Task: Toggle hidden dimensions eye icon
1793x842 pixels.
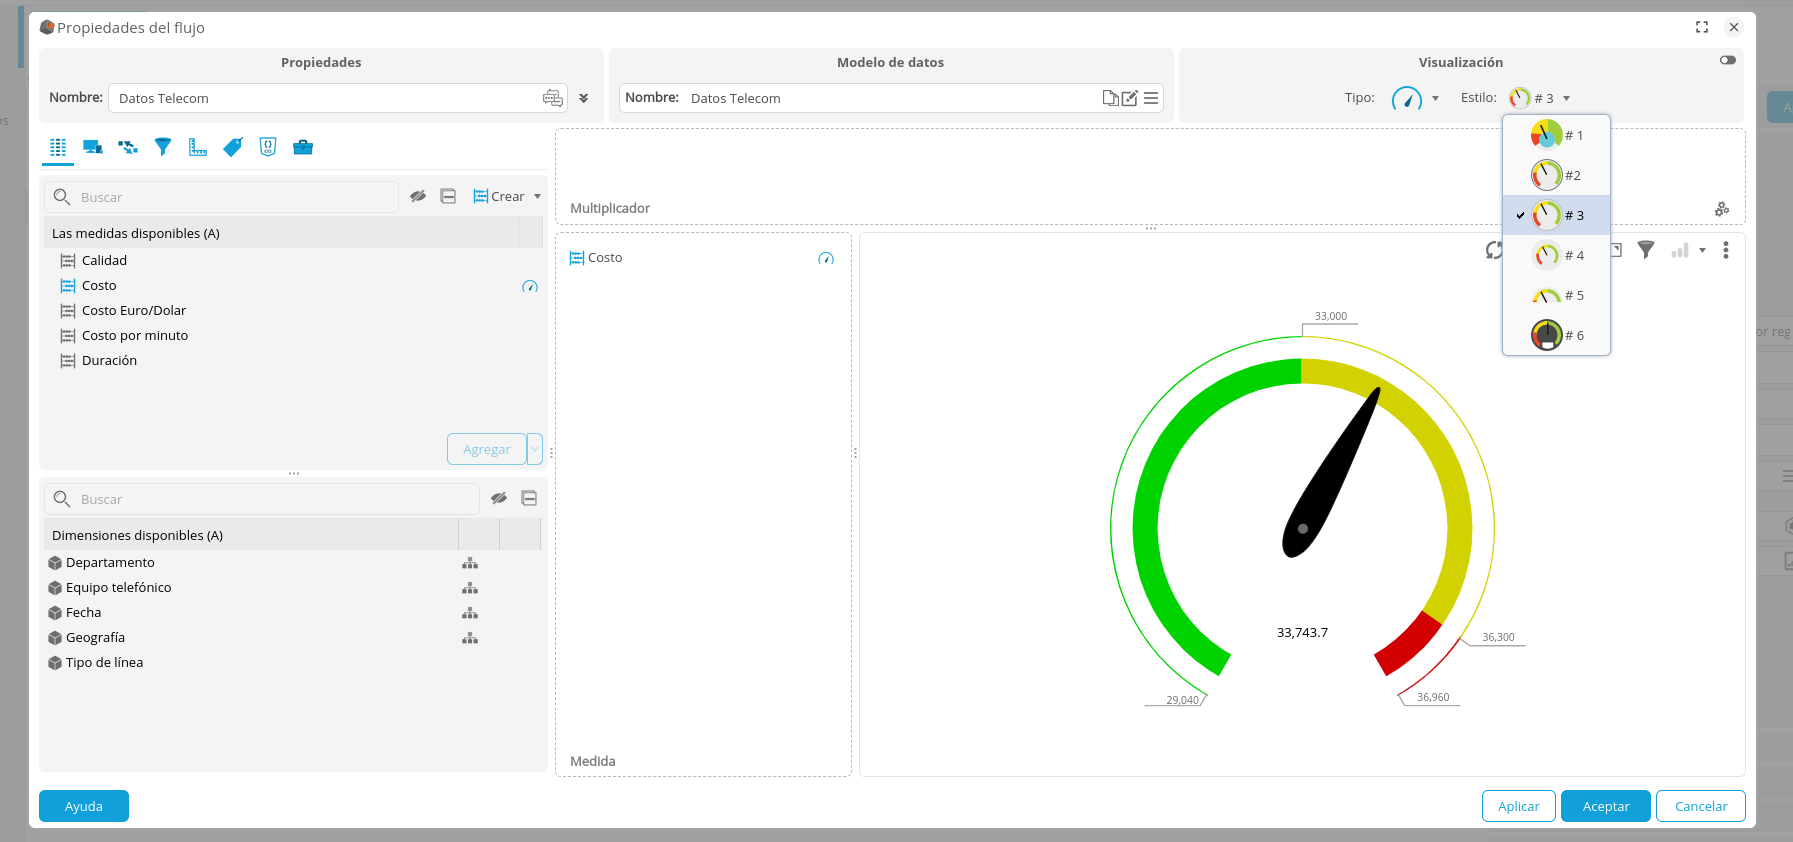Action: pos(499,498)
